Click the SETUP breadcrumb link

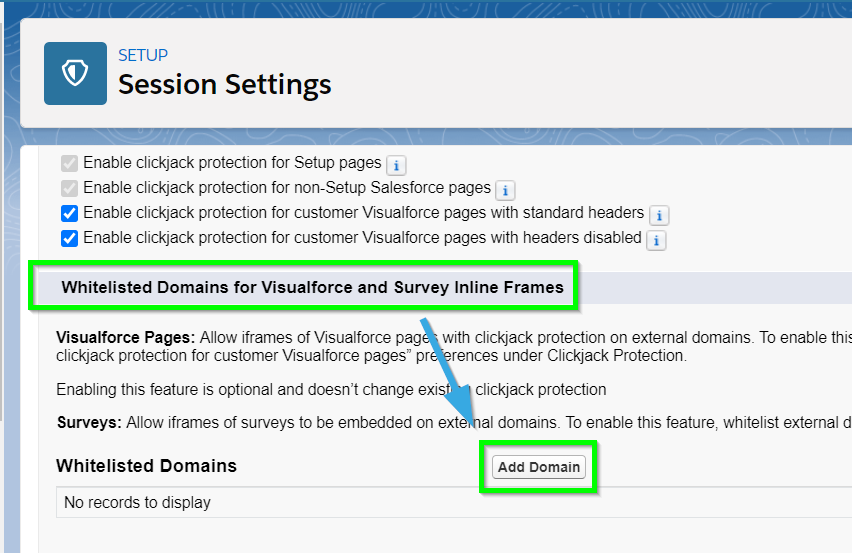click(x=143, y=55)
